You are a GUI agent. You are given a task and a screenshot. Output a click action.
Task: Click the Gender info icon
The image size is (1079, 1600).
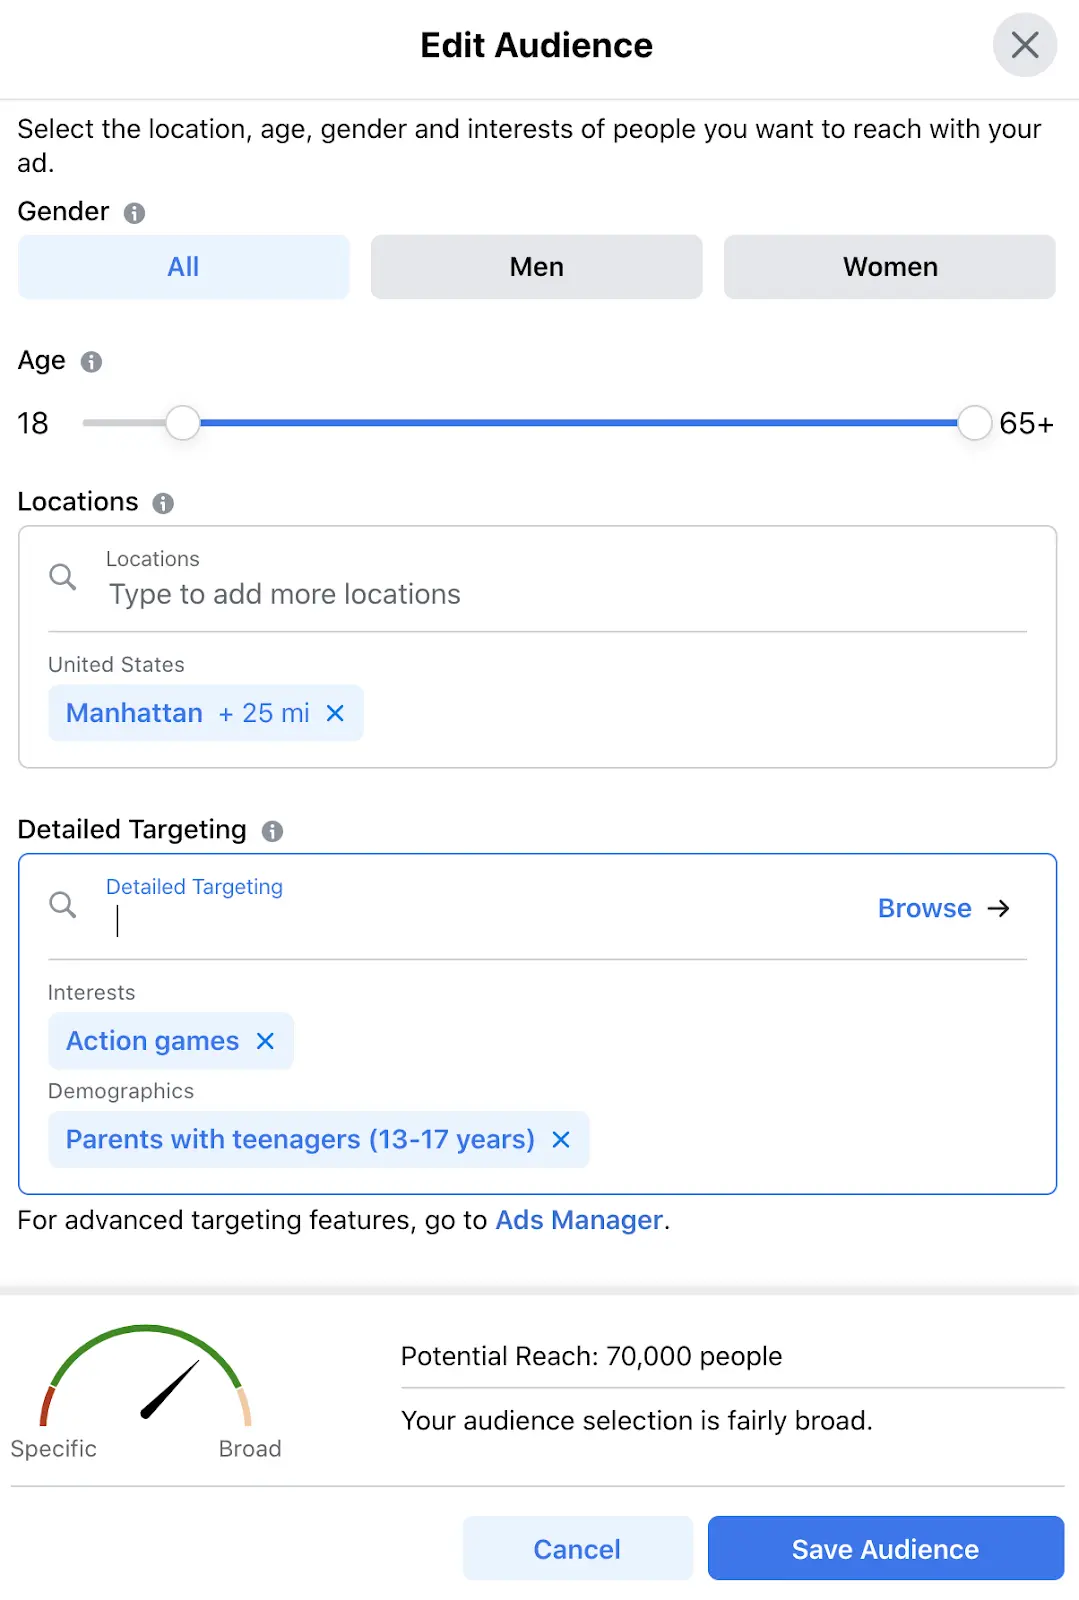(x=134, y=213)
